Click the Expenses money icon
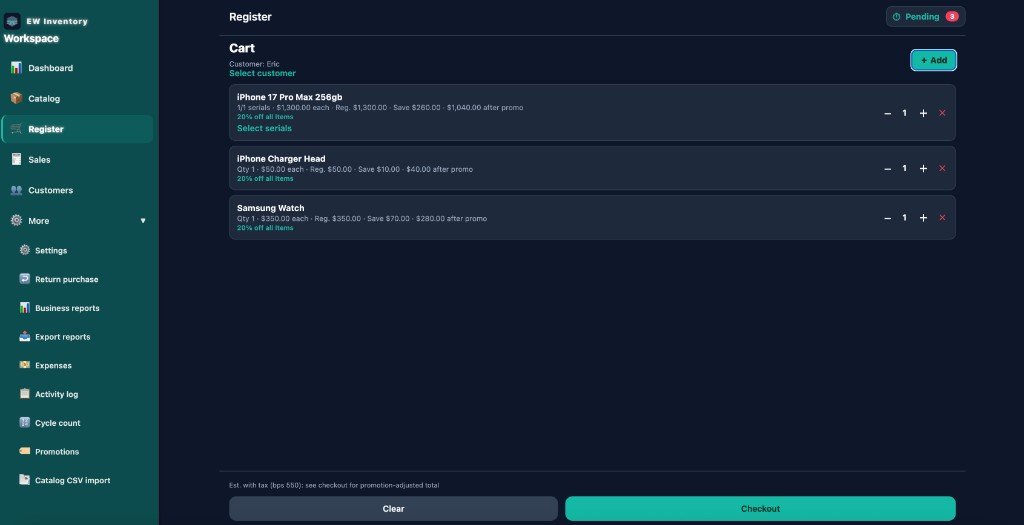1024x525 pixels. pyautogui.click(x=25, y=365)
